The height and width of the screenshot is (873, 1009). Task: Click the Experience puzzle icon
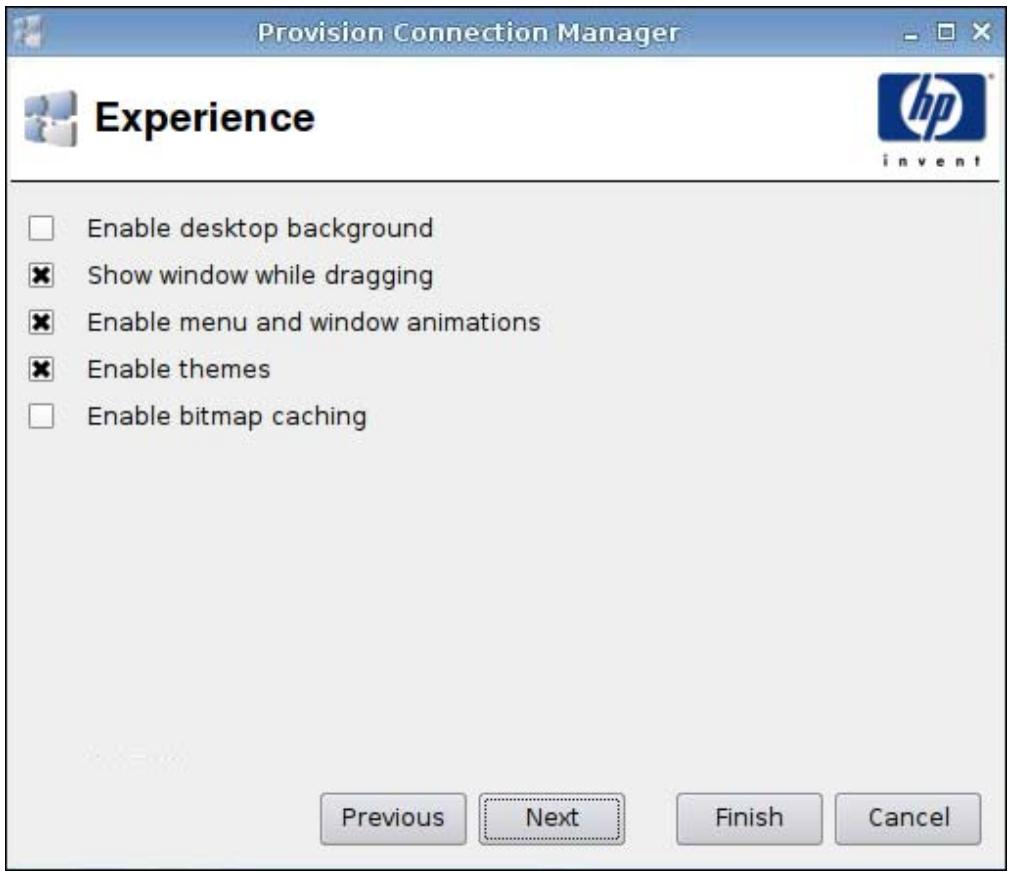(51, 118)
